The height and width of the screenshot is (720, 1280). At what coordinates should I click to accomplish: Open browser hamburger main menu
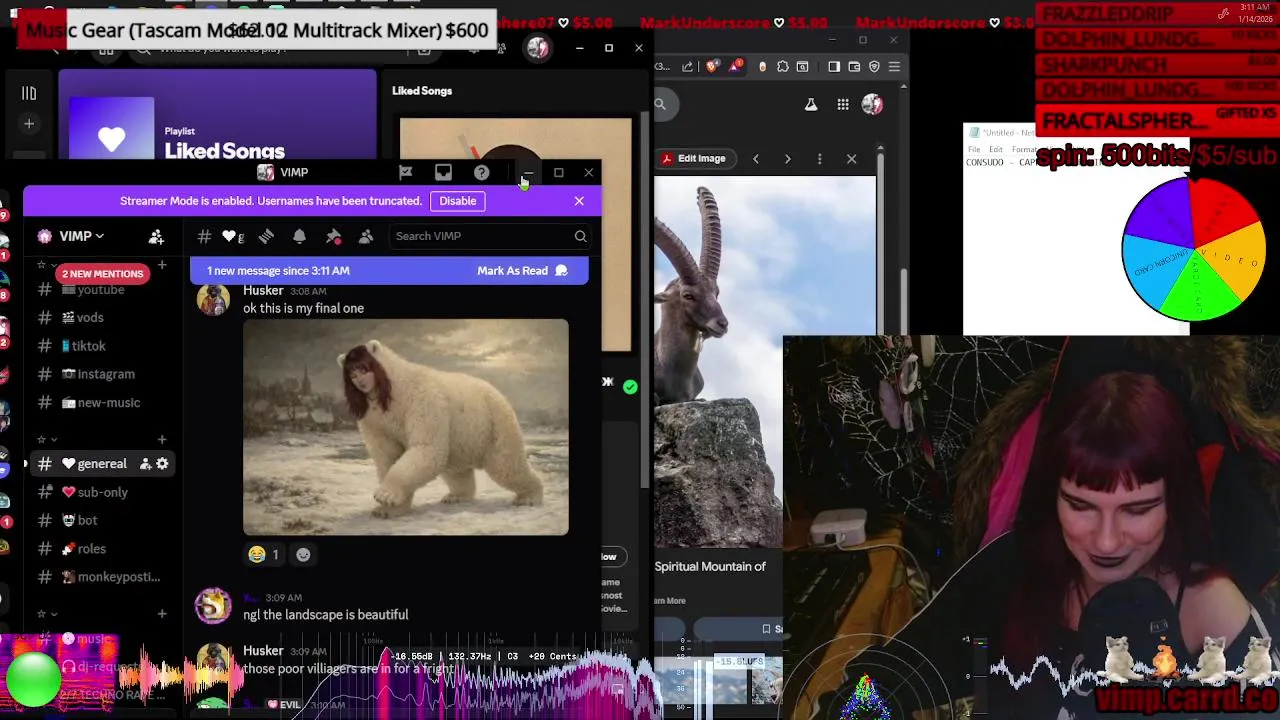tap(894, 67)
